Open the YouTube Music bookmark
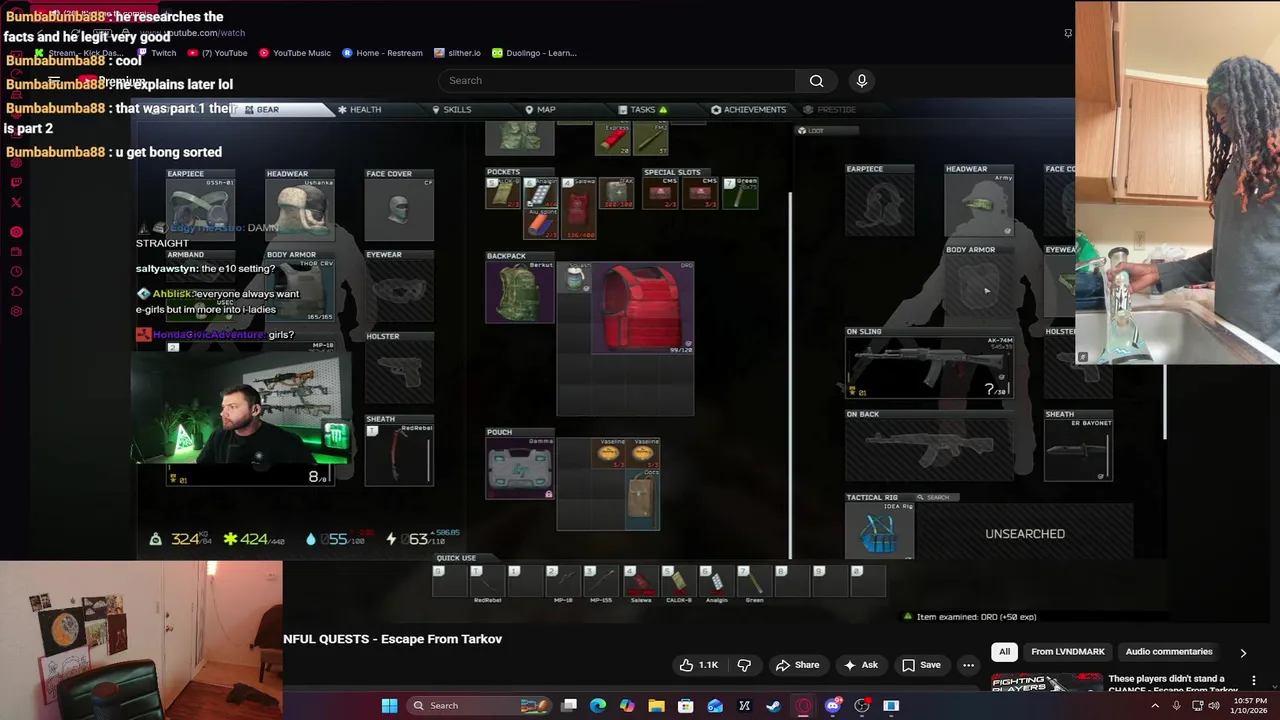1280x720 pixels. 295,53
